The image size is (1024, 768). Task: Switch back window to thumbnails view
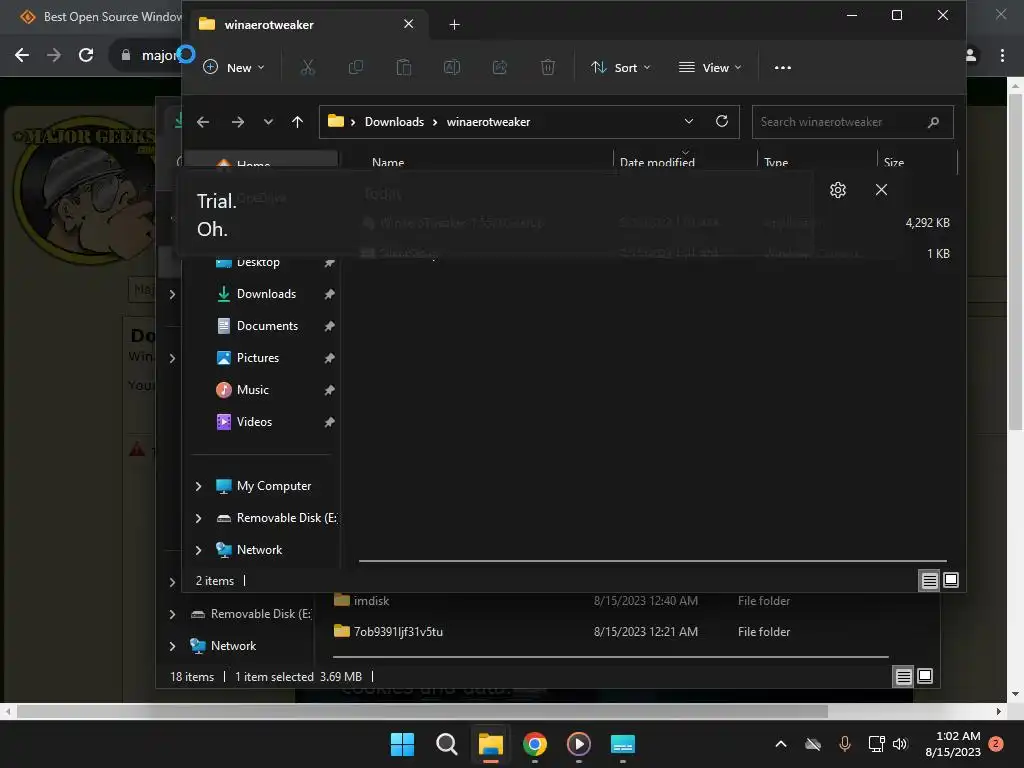pos(925,677)
